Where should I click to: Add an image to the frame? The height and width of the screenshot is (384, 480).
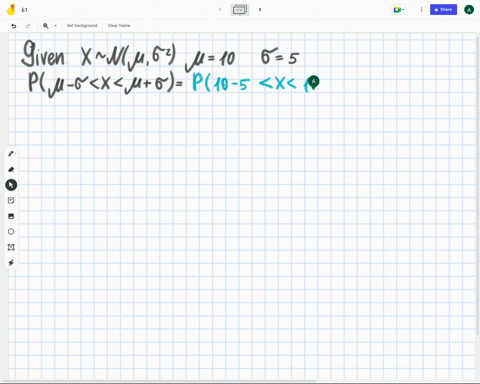click(x=11, y=216)
